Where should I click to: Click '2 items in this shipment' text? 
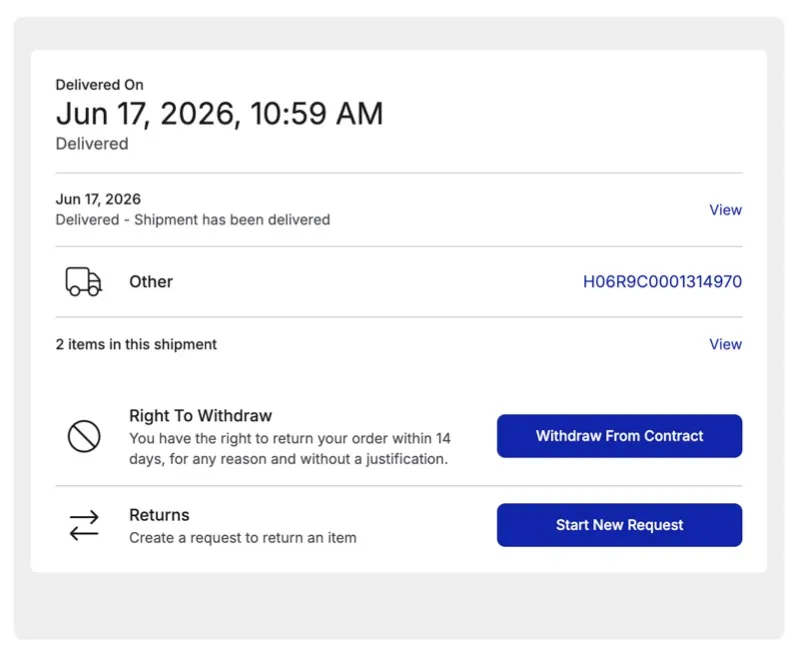coord(136,344)
